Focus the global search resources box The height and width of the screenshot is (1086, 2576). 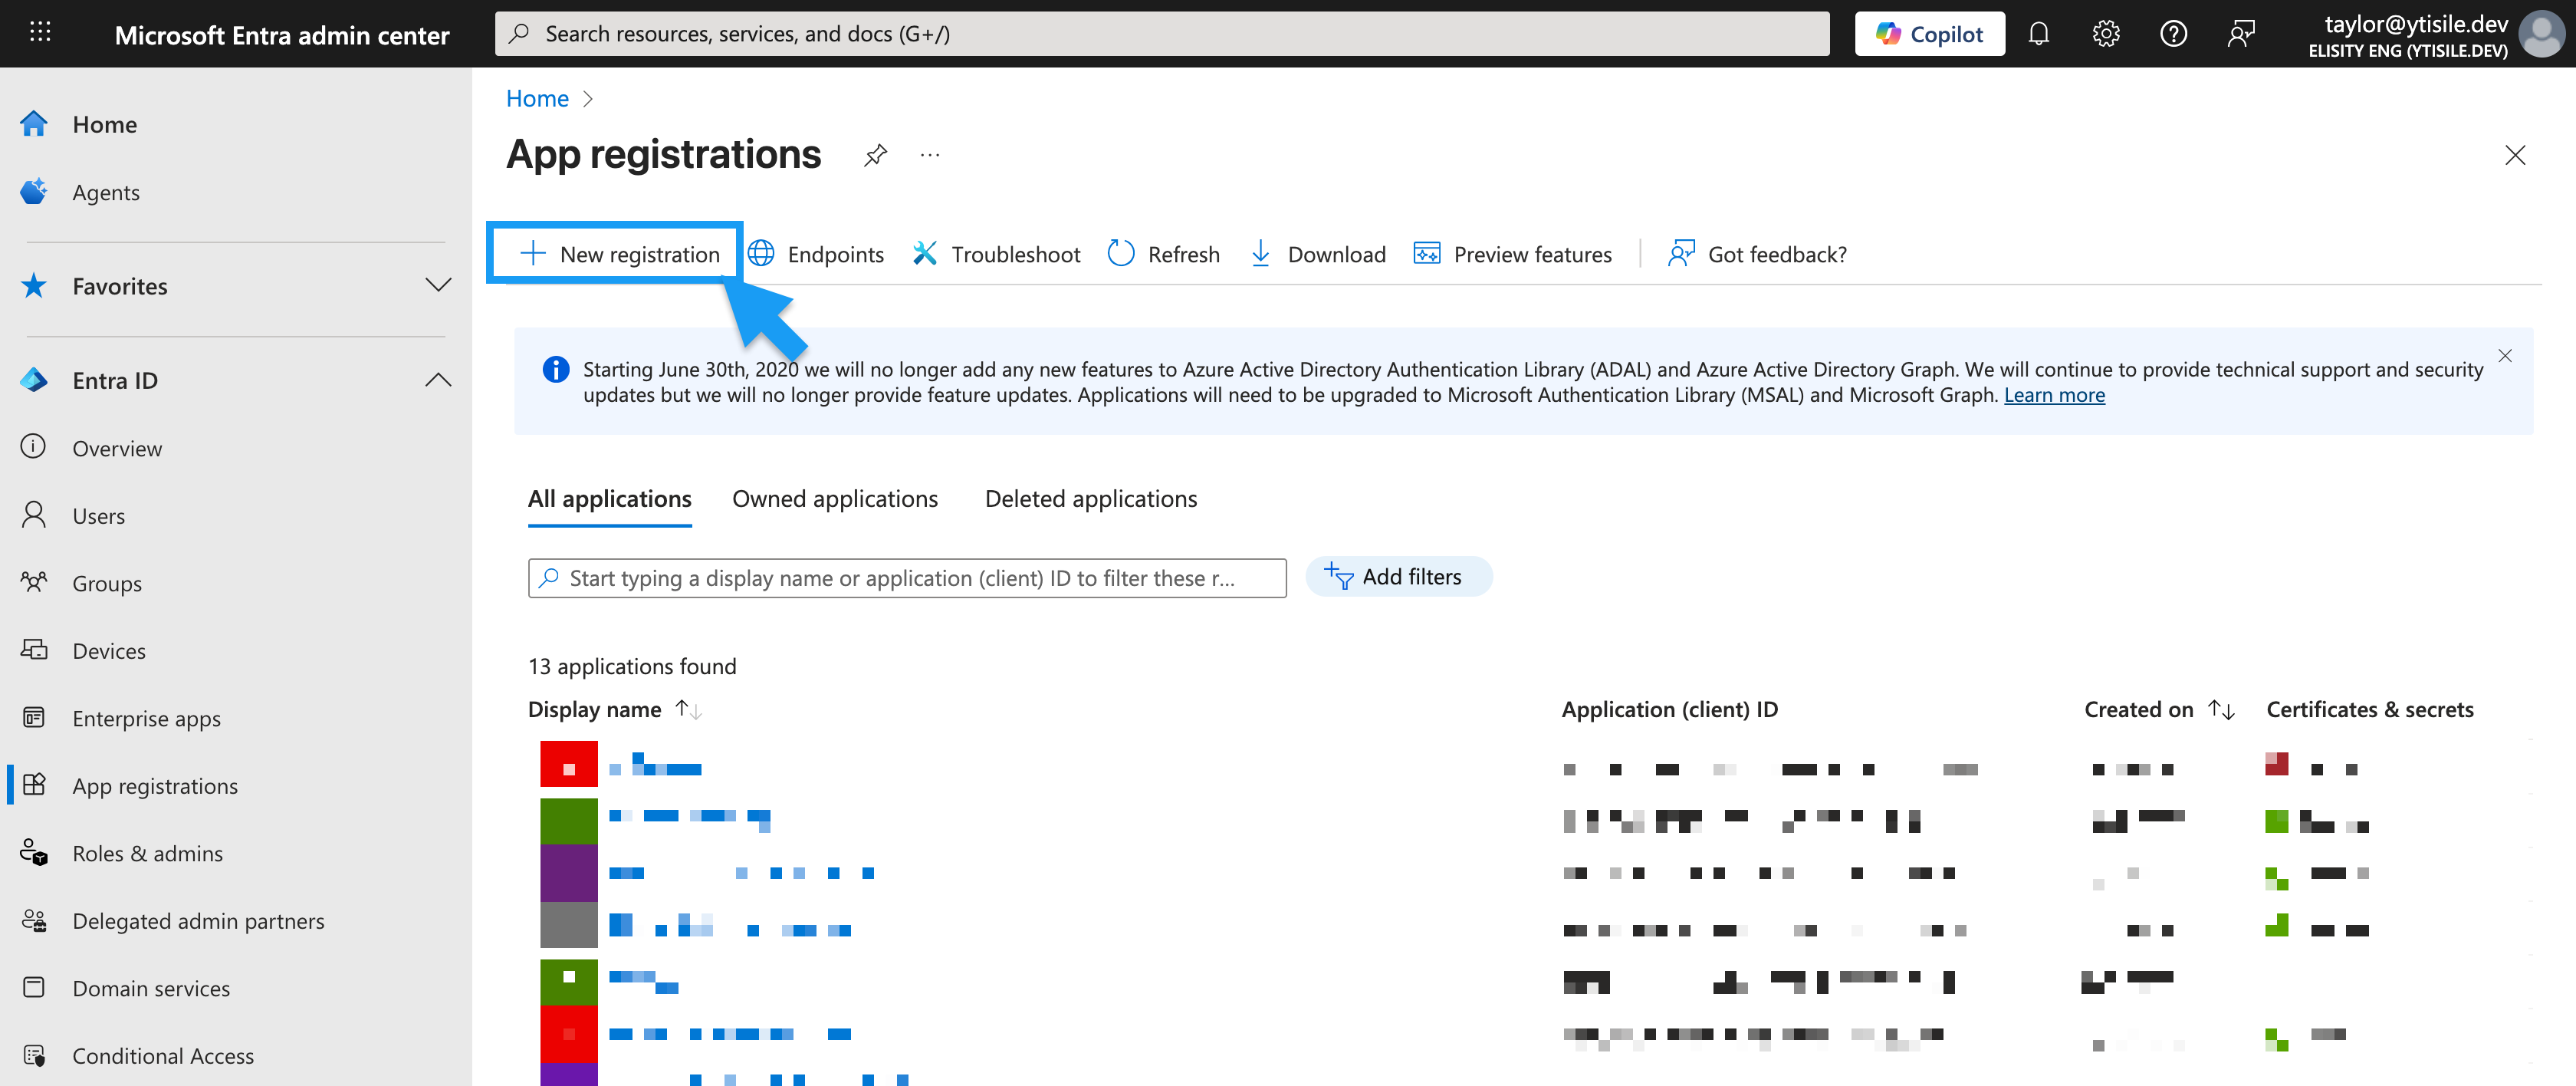[1162, 34]
